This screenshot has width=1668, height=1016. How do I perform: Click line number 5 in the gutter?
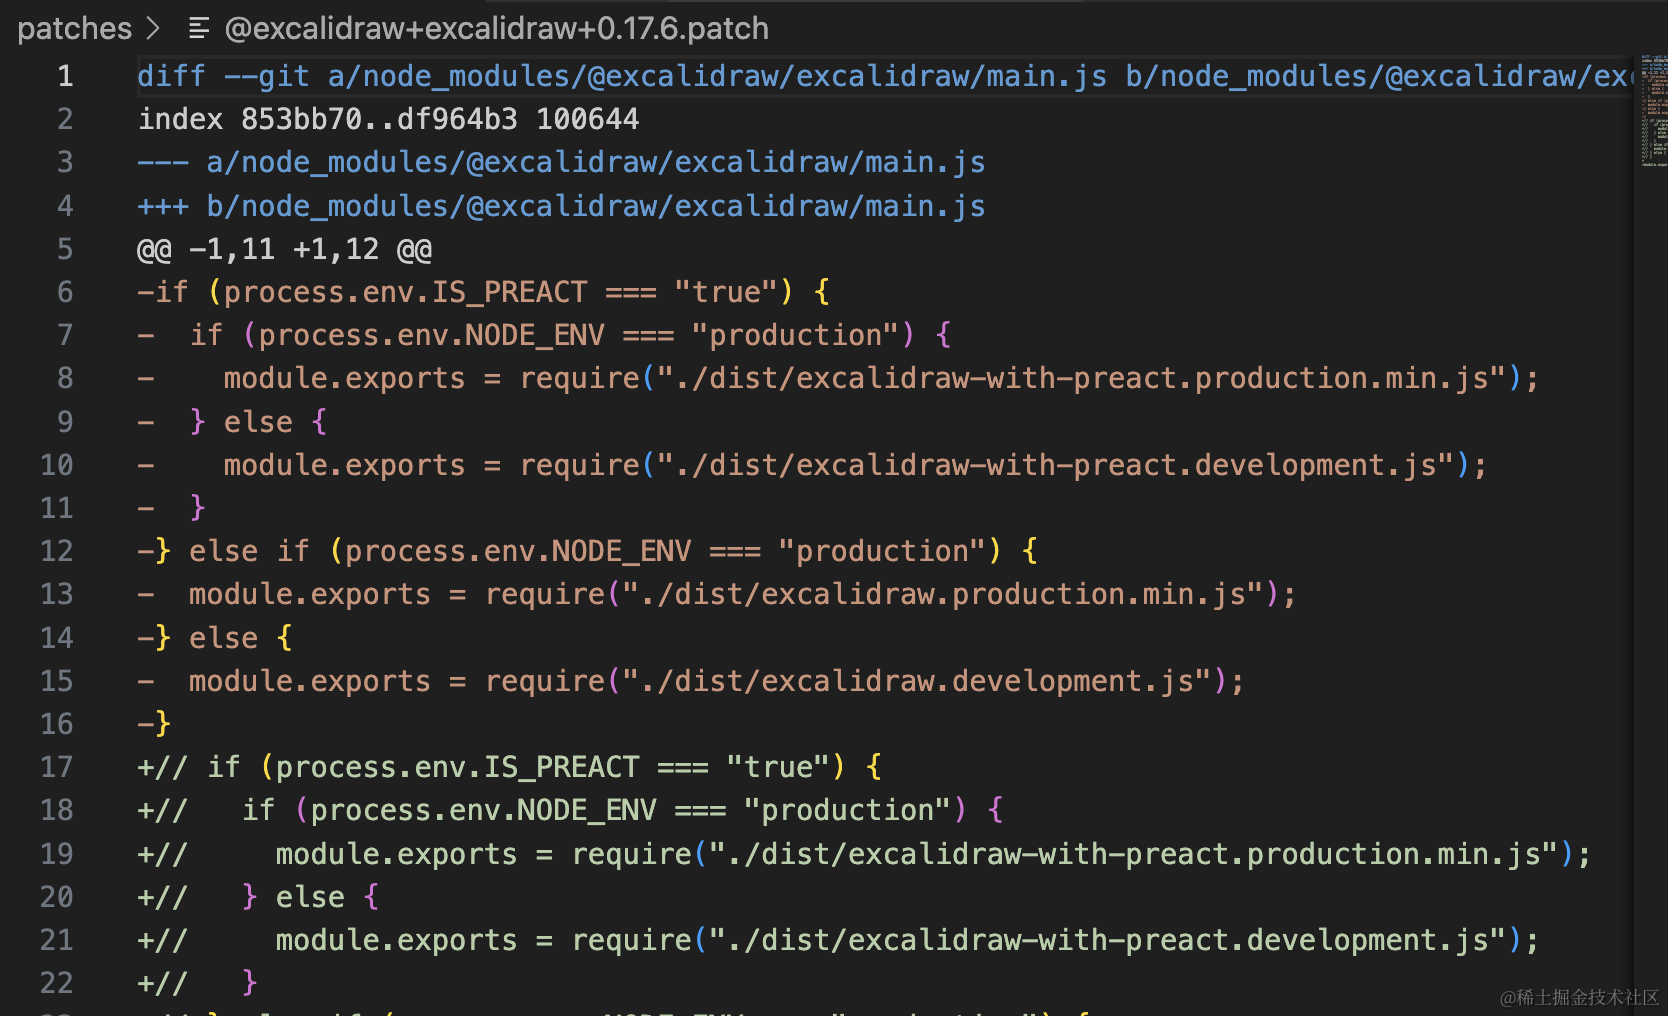pyautogui.click(x=65, y=249)
